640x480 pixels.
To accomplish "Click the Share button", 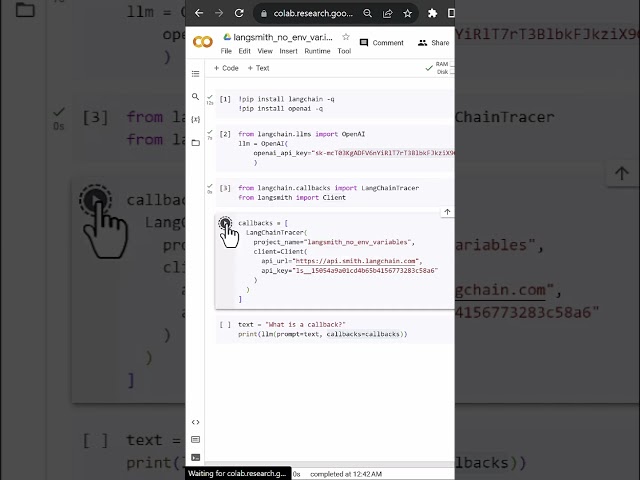I will coord(433,43).
